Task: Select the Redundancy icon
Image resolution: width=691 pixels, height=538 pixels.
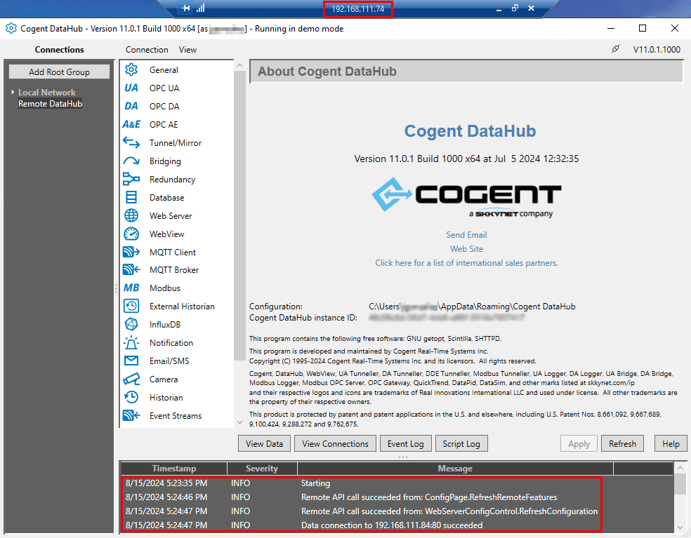Action: [131, 179]
